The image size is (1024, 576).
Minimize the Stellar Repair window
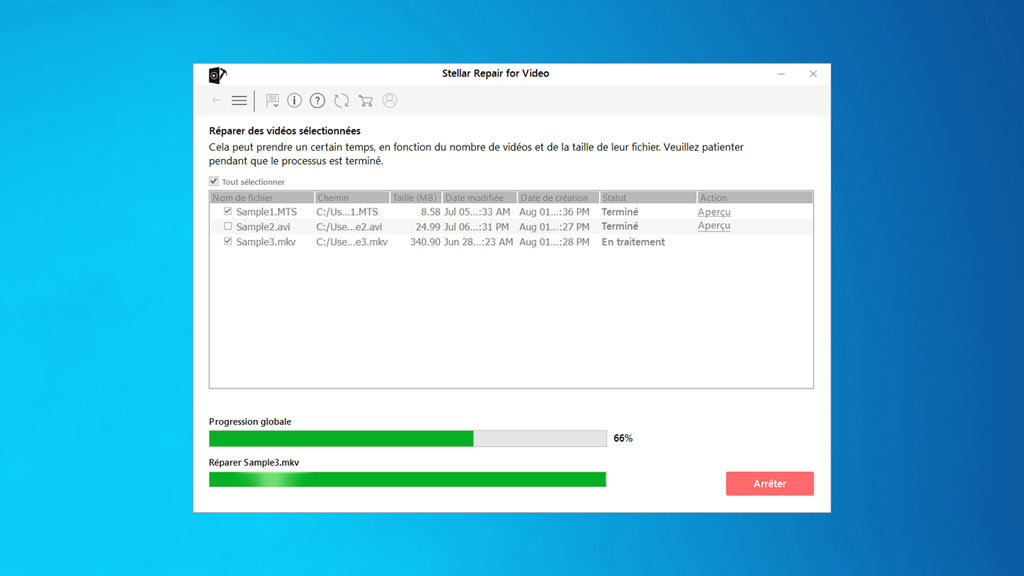point(781,74)
